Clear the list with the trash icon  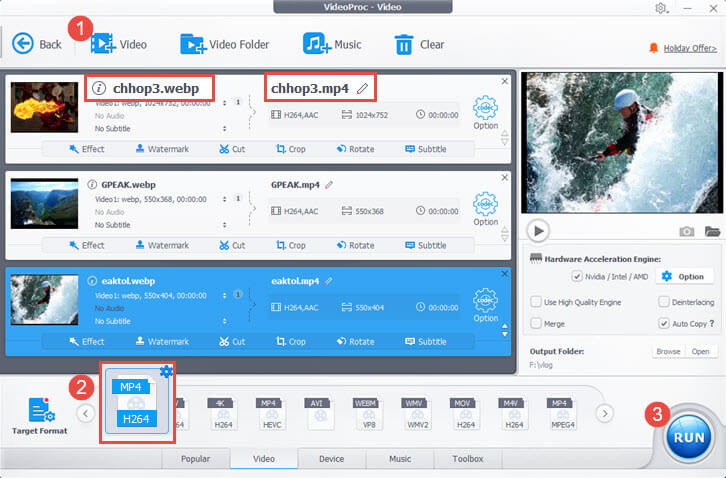point(404,44)
